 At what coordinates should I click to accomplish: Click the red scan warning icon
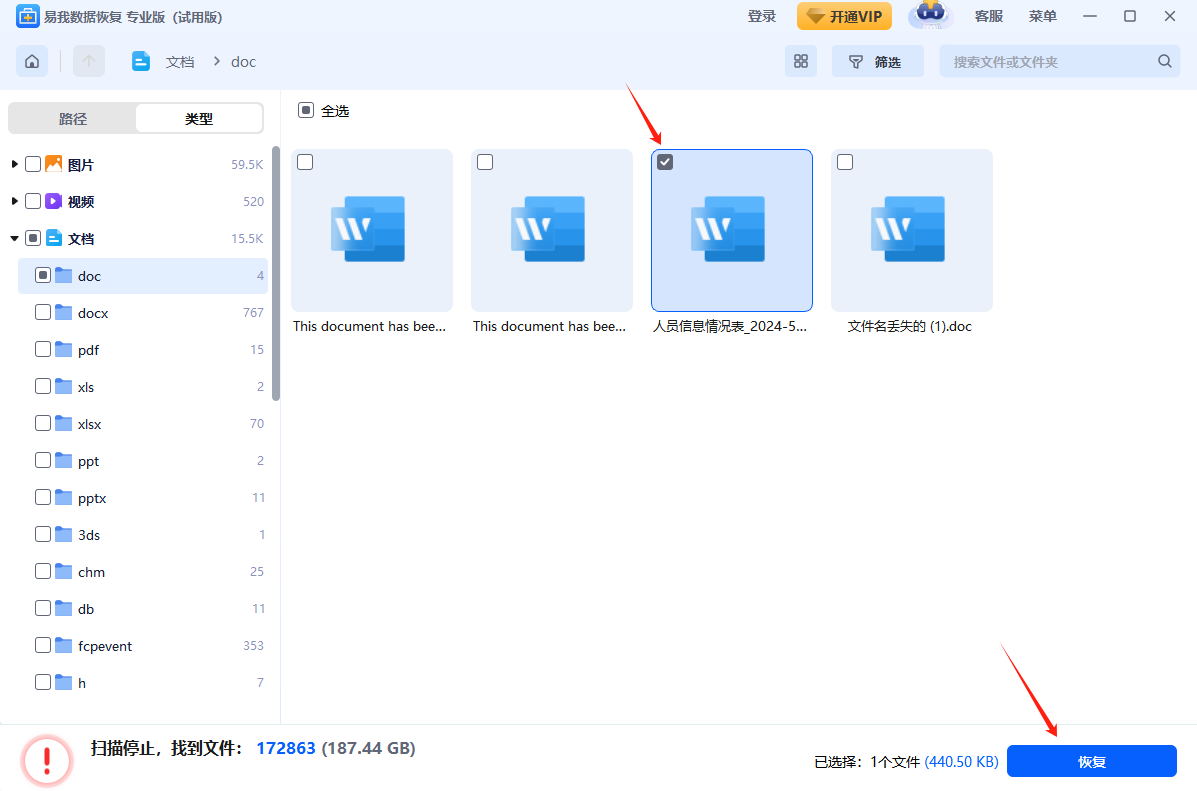pyautogui.click(x=47, y=761)
